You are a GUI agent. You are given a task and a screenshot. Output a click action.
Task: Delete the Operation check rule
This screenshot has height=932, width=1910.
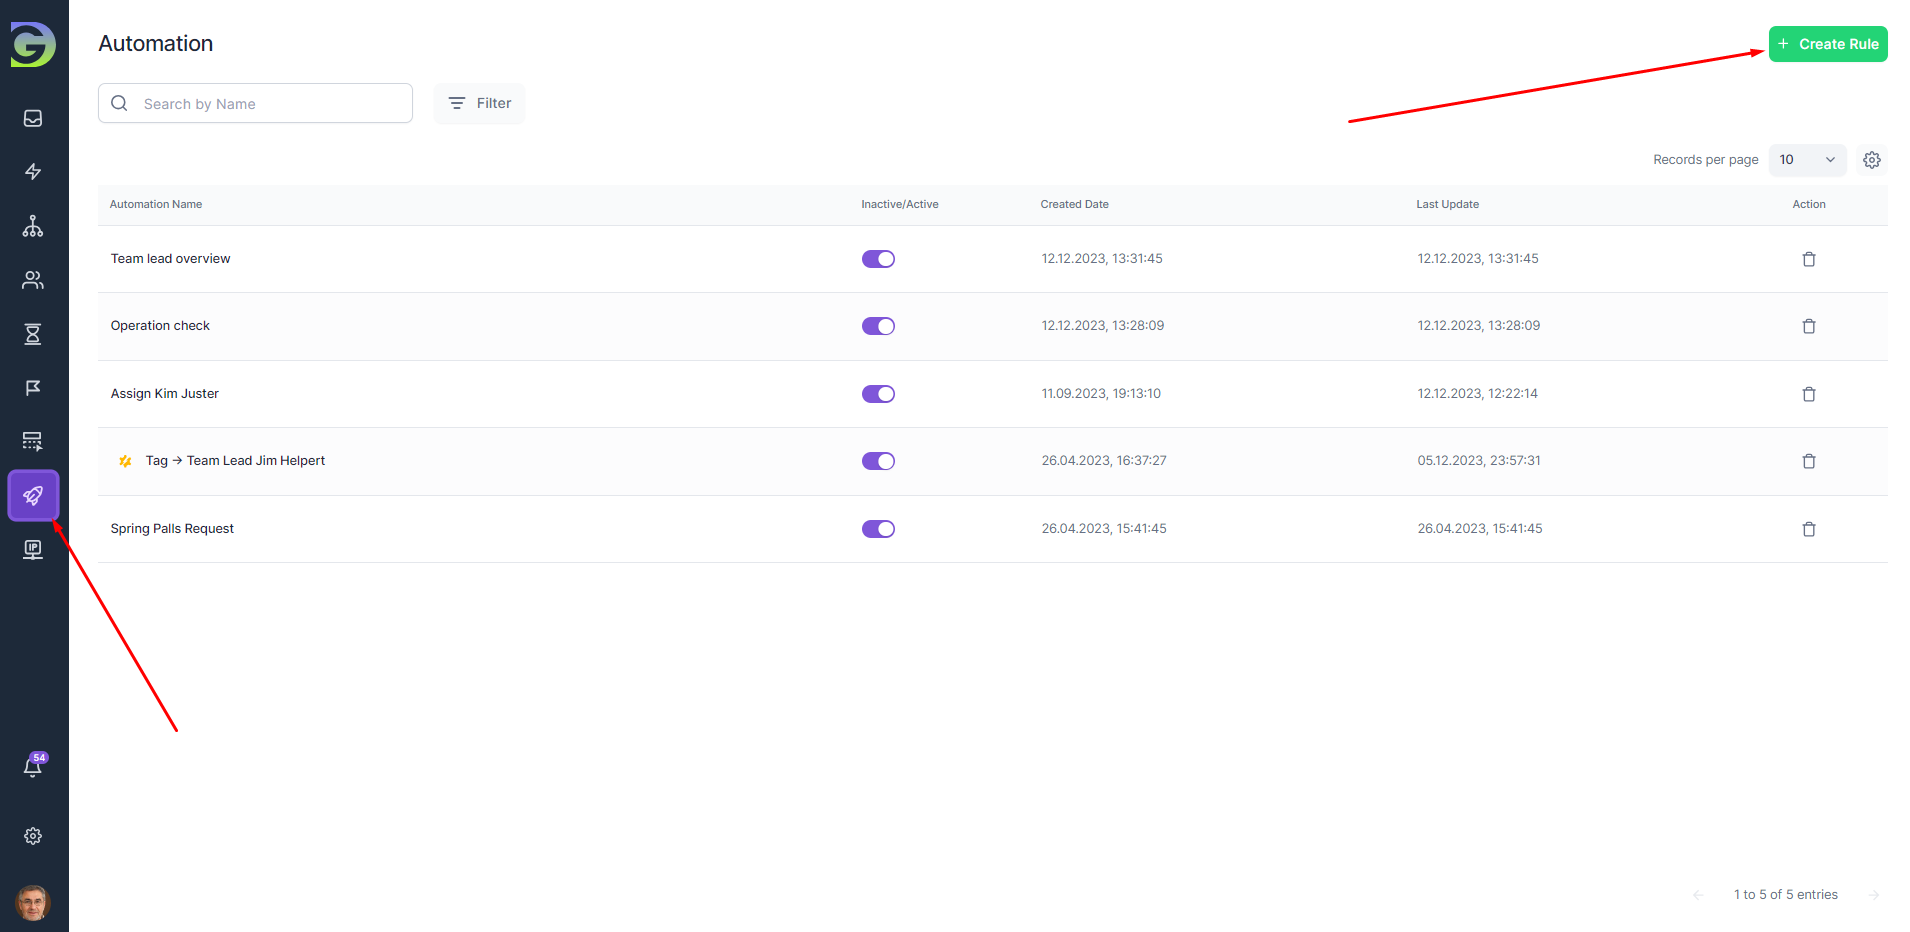1808,326
